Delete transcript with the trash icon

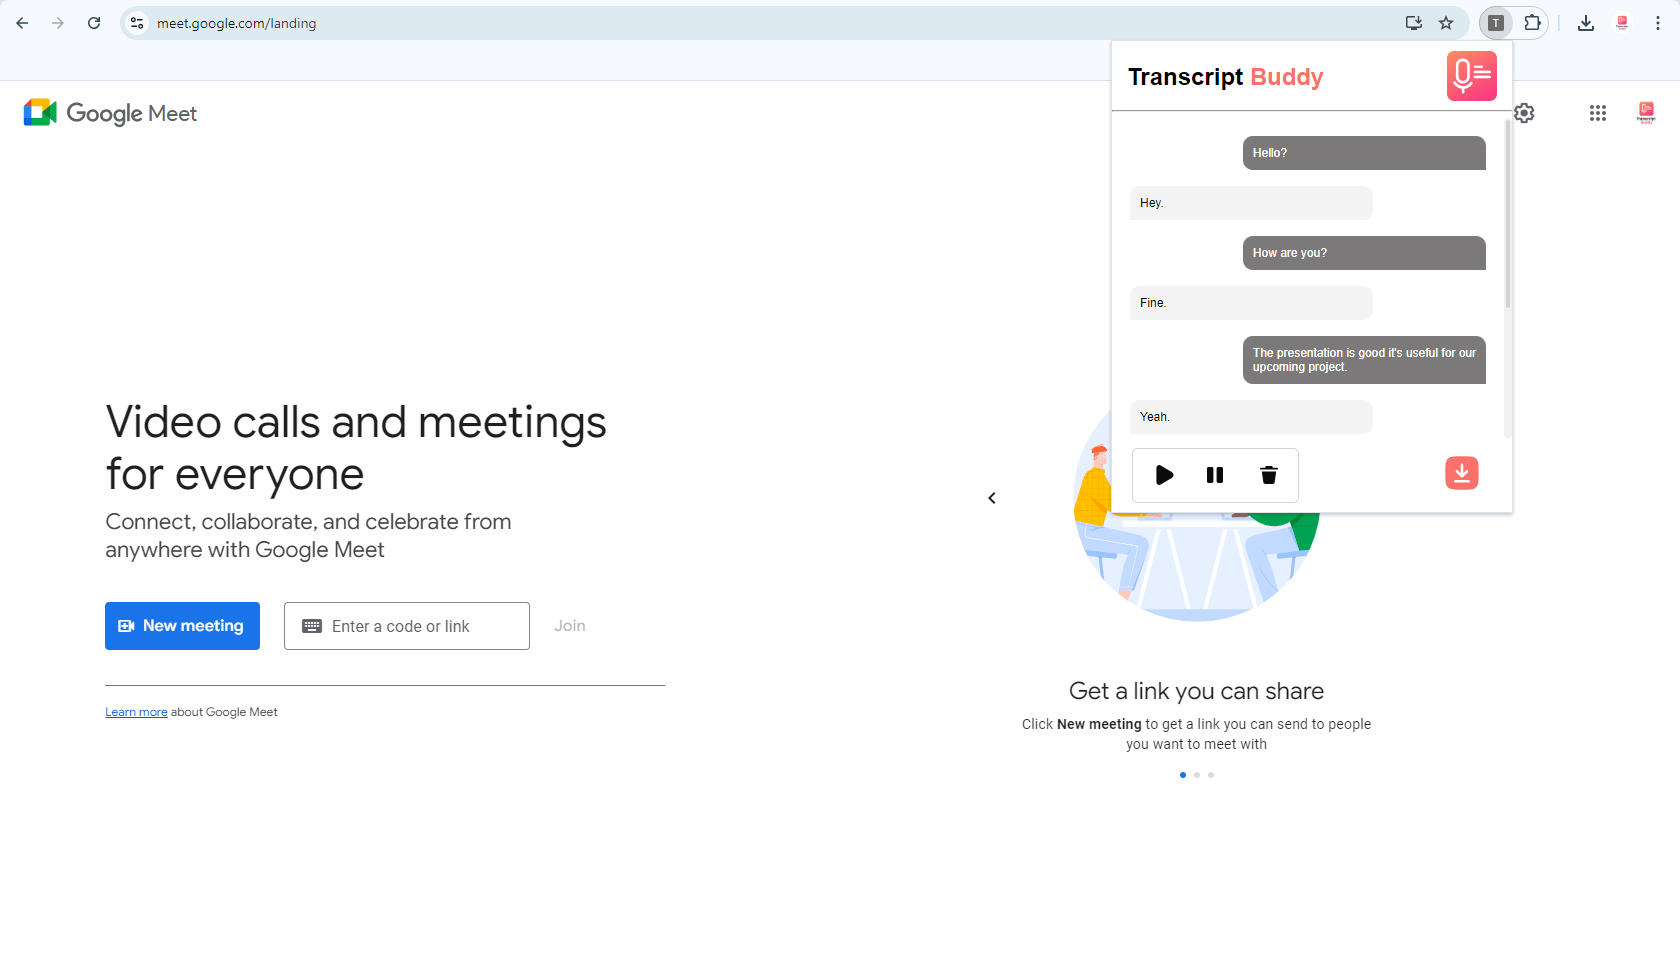point(1268,475)
